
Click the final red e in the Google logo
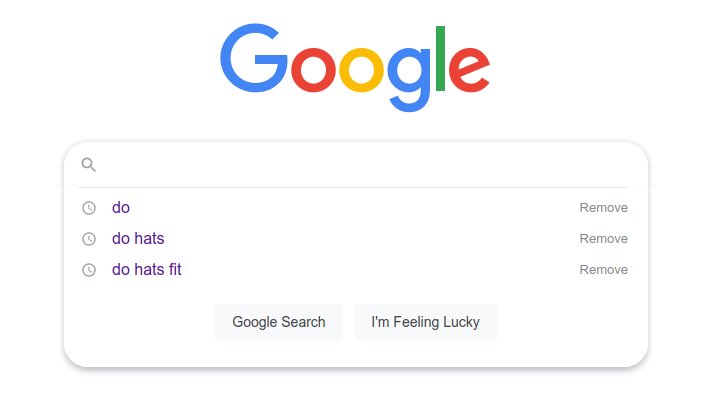coord(469,70)
